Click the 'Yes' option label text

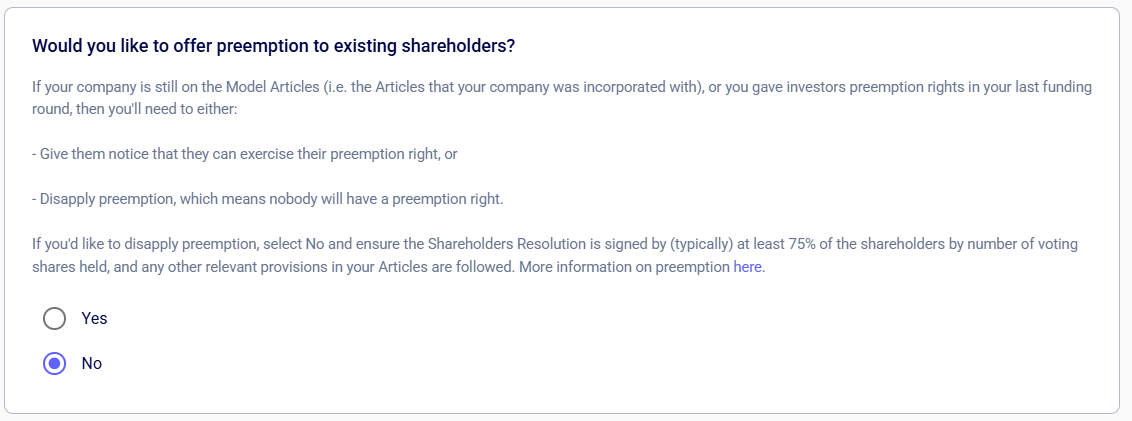94,318
